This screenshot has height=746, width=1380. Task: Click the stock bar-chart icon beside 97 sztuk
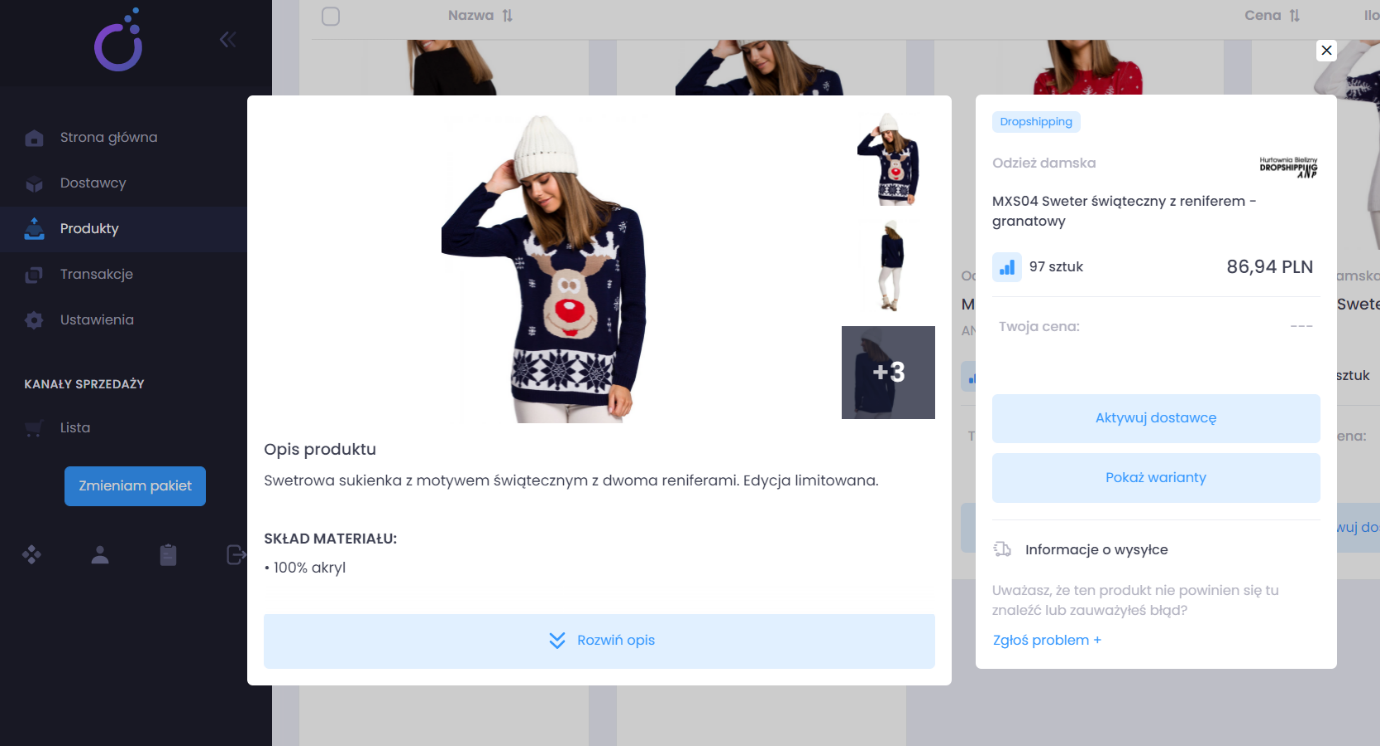(1007, 267)
